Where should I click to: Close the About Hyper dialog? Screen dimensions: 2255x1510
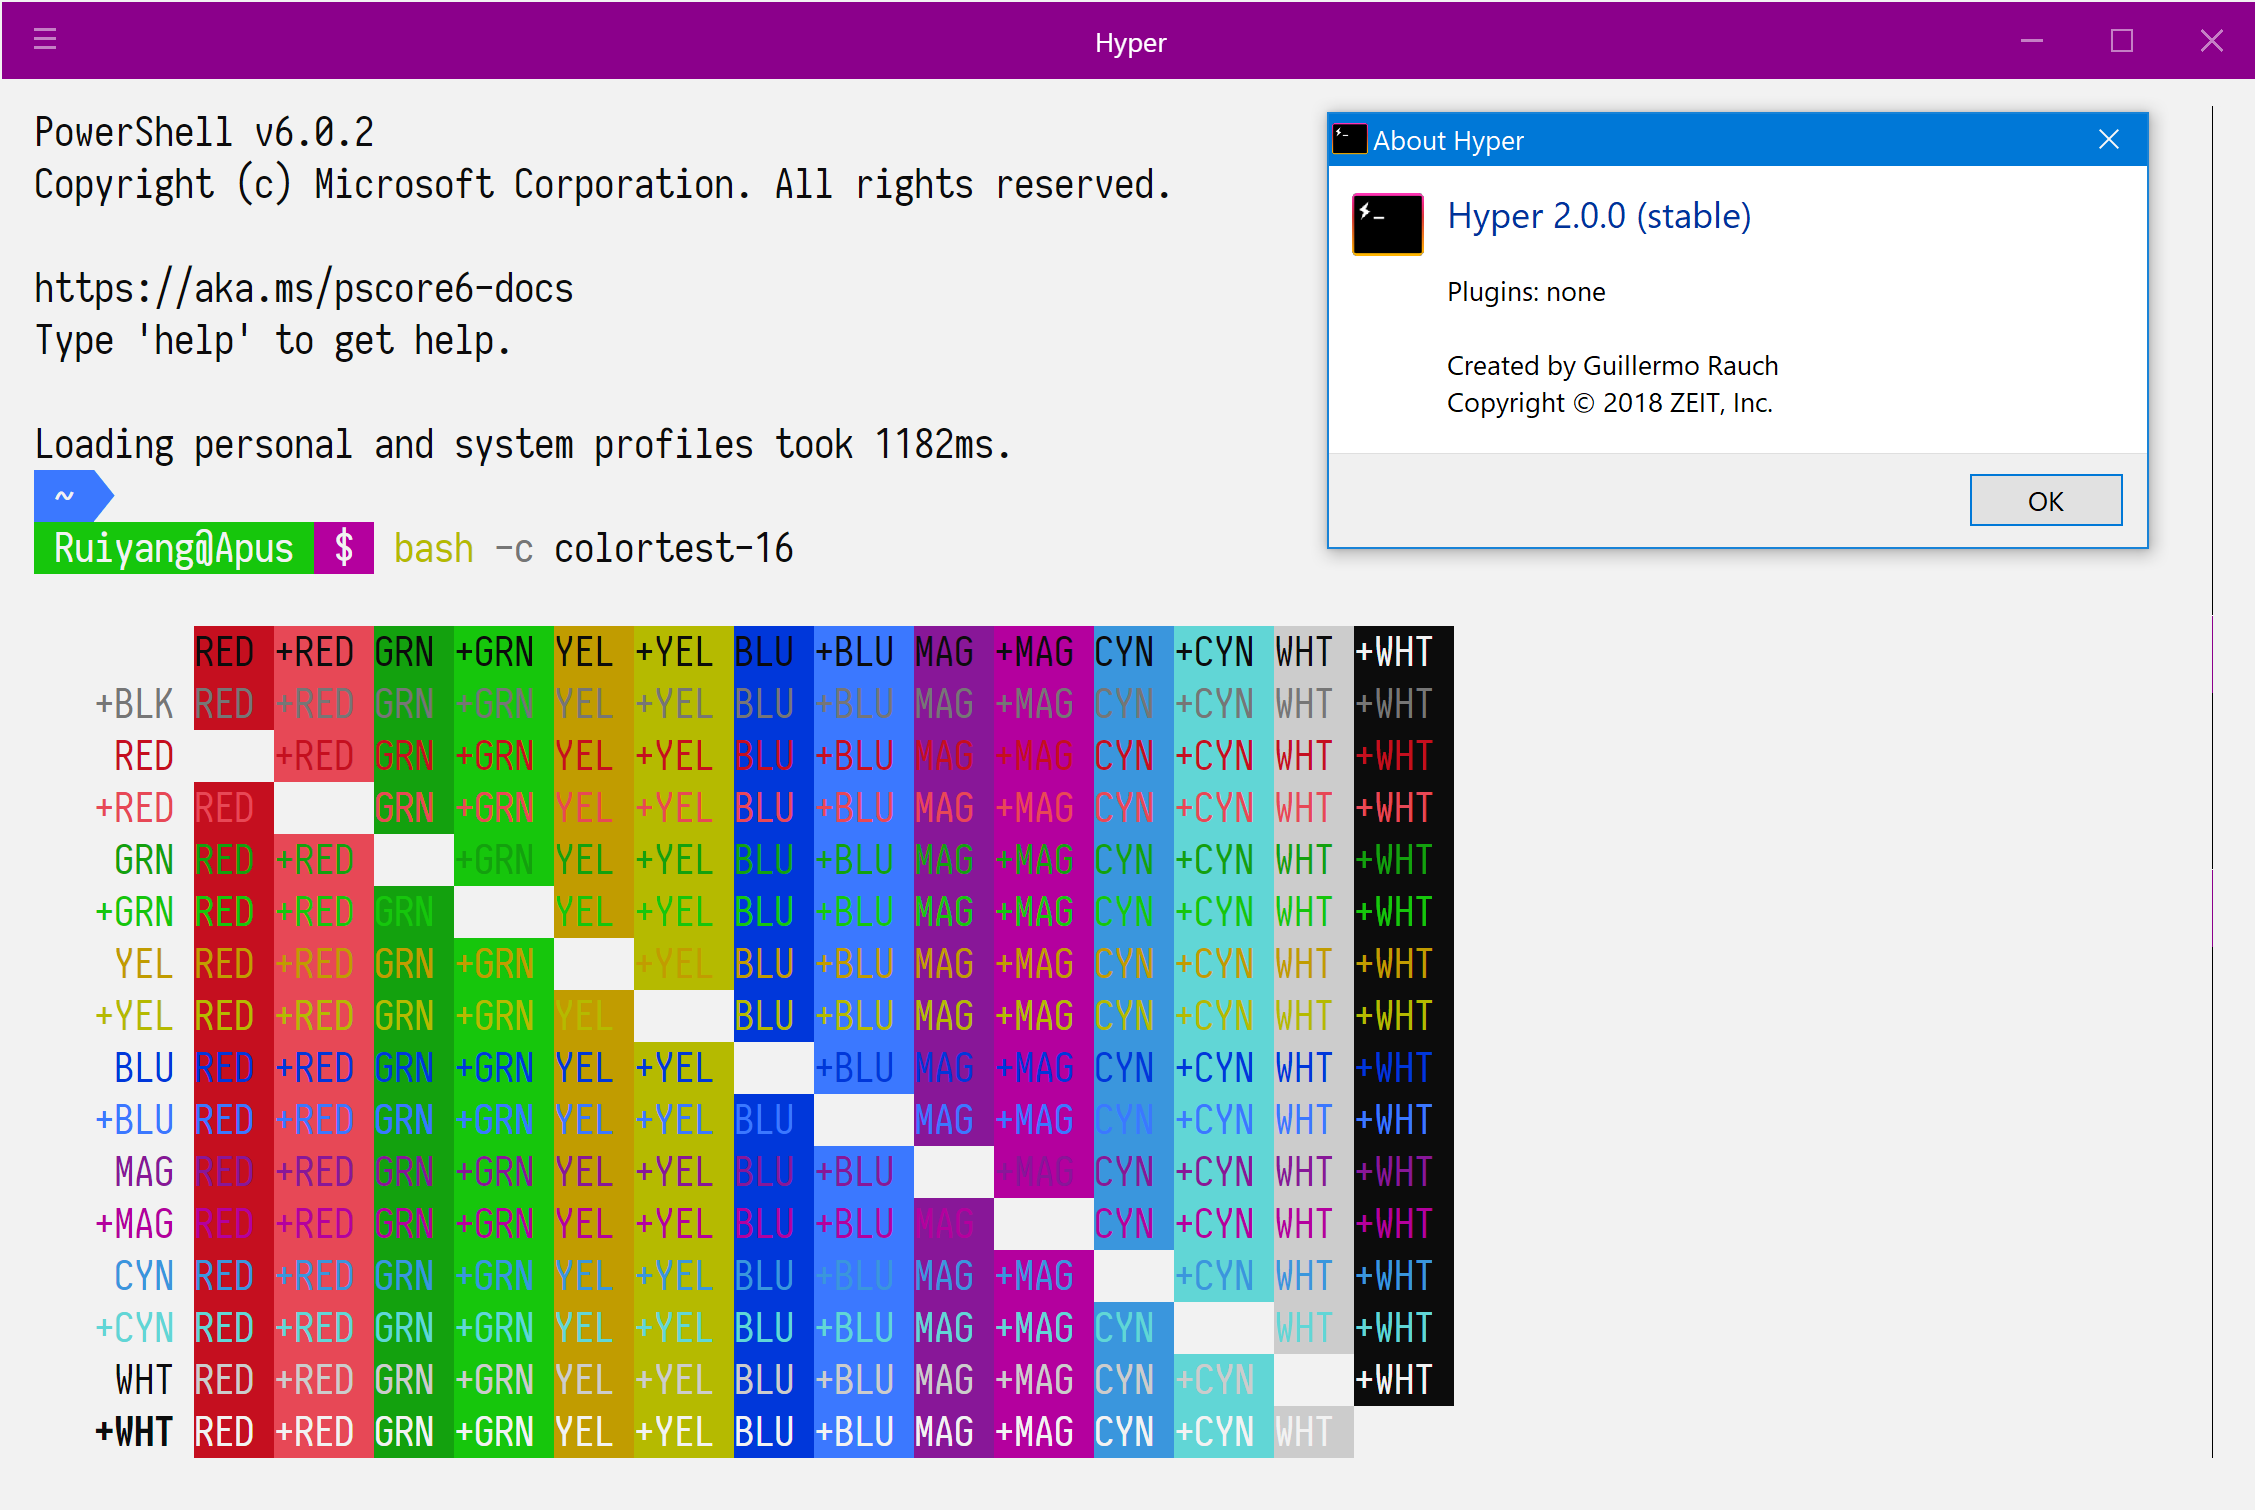2108,140
